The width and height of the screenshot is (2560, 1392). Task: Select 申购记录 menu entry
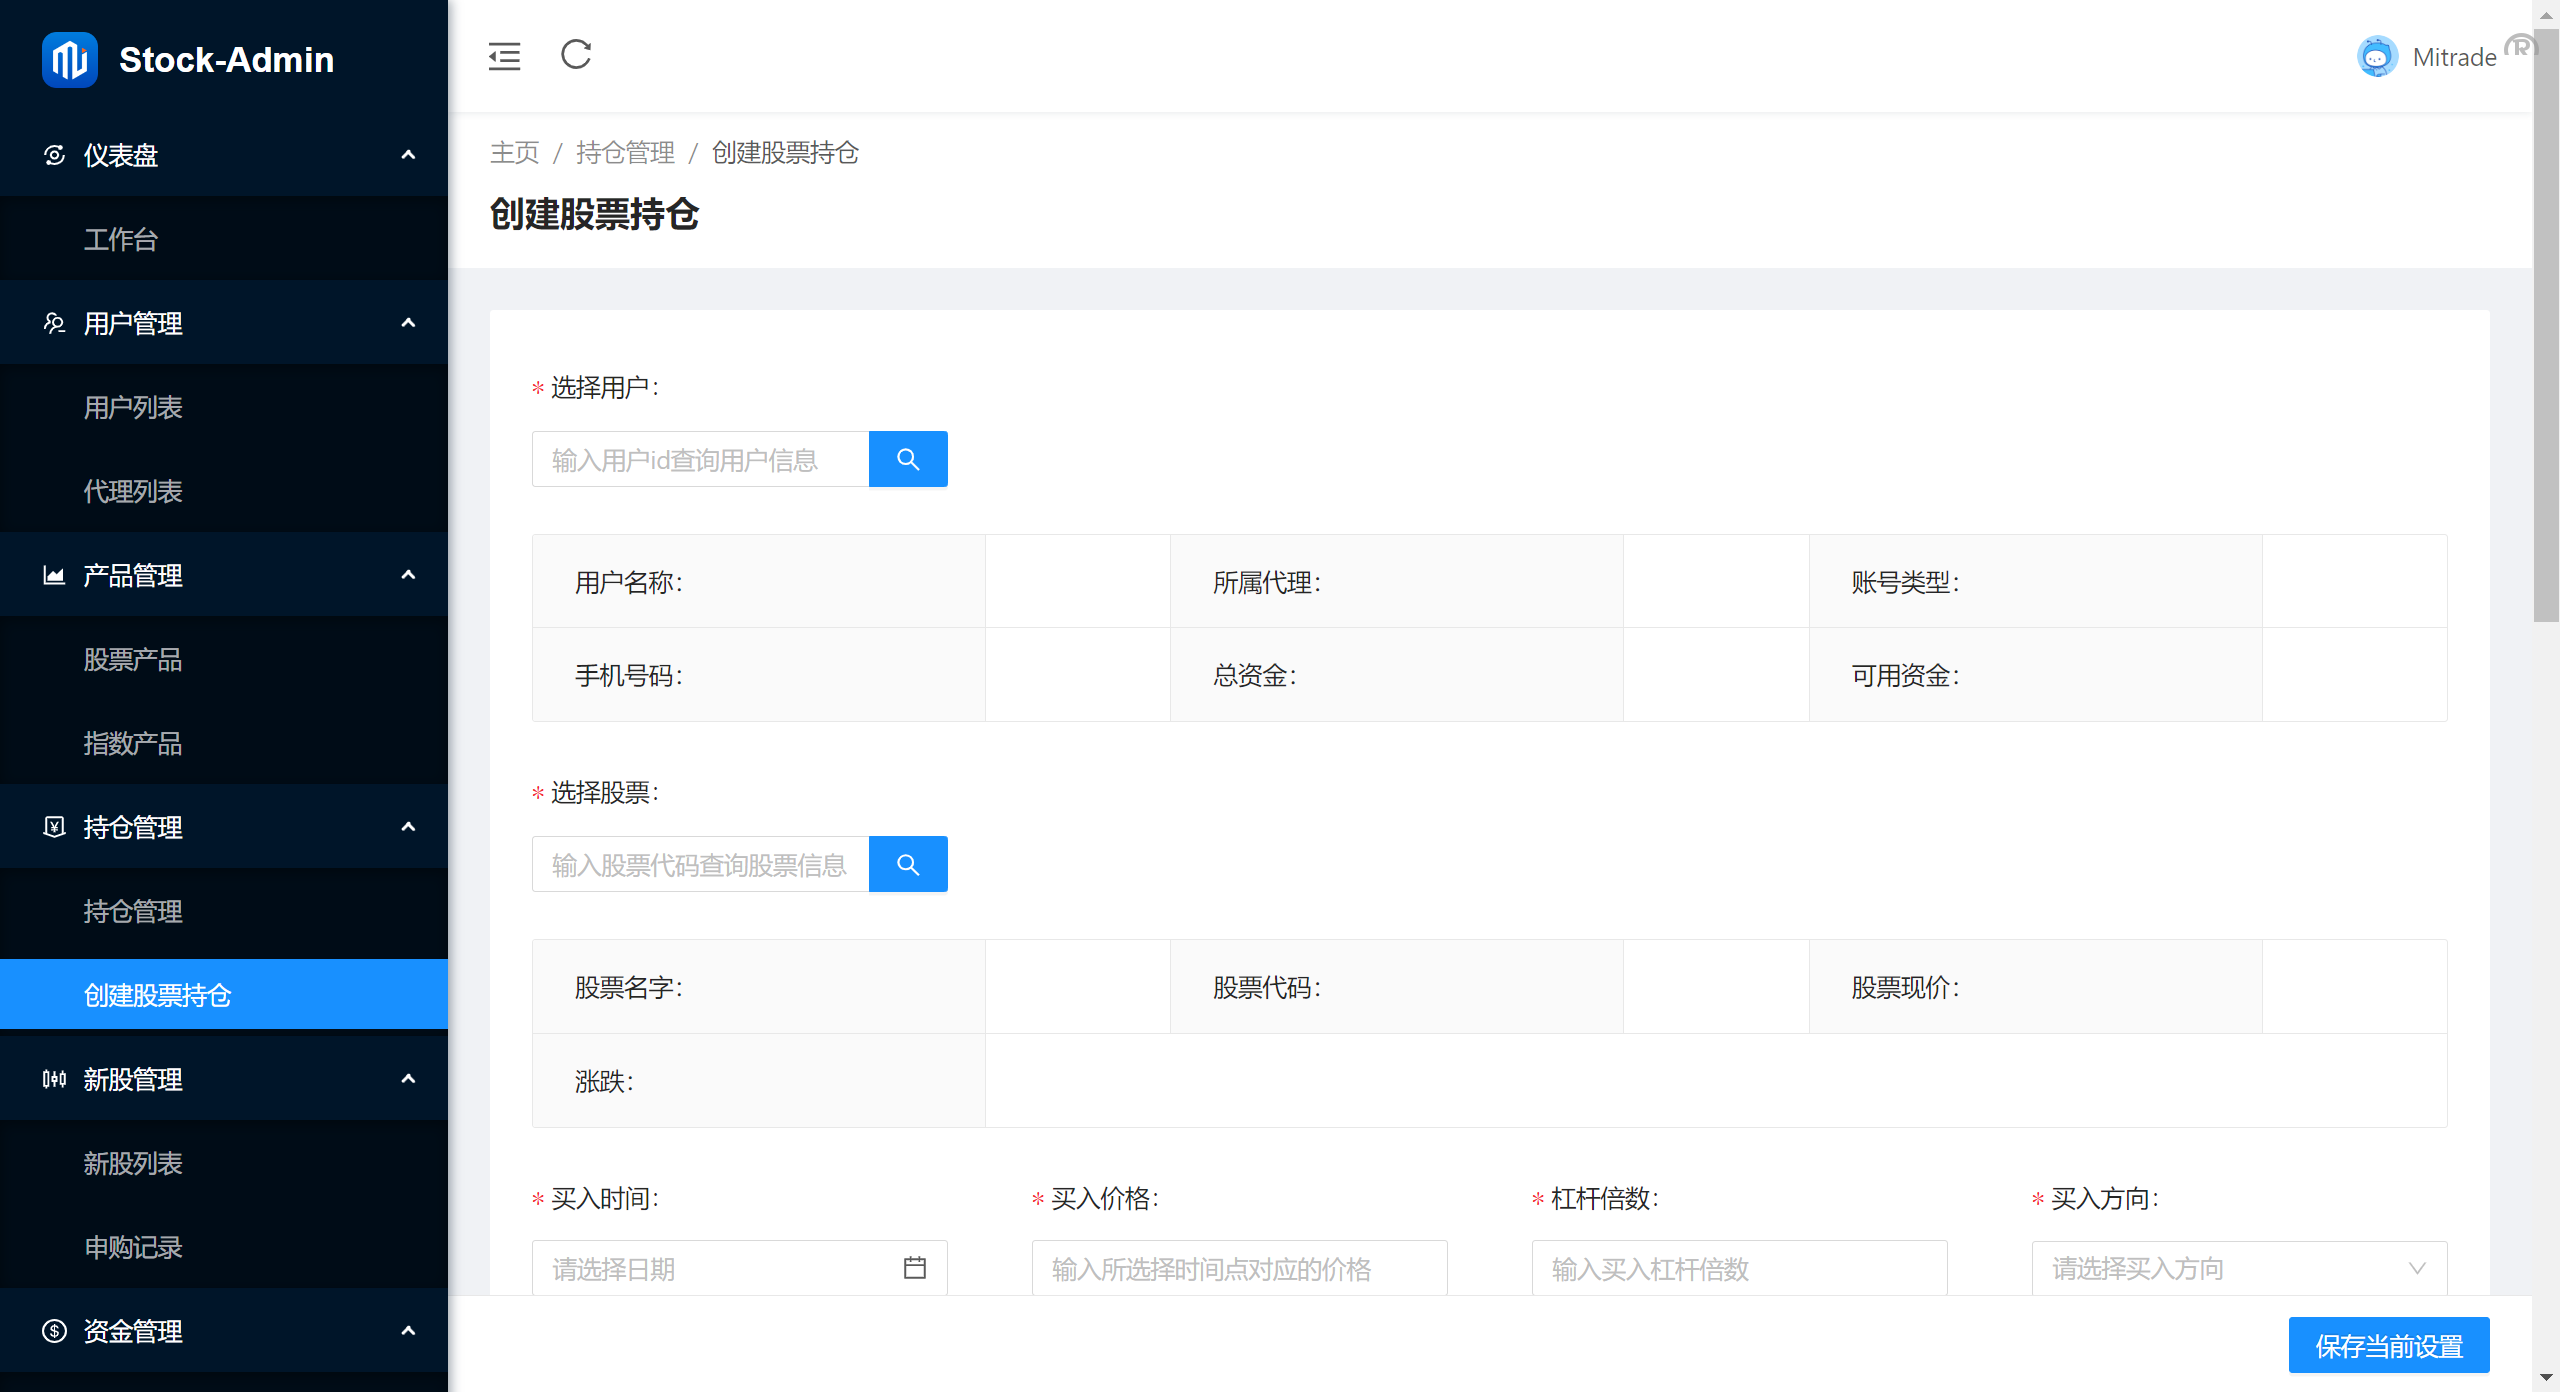(x=133, y=1248)
